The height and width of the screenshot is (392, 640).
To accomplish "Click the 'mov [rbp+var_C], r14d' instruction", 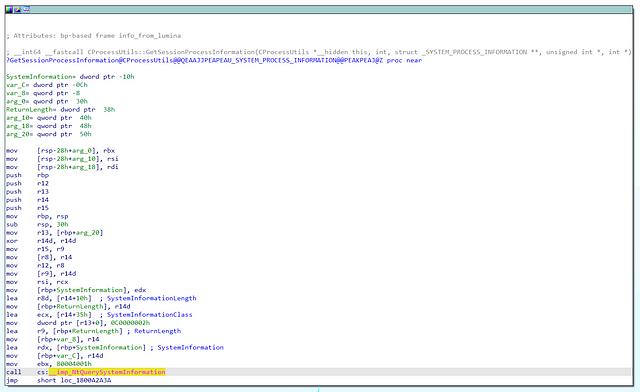I will click(55, 356).
